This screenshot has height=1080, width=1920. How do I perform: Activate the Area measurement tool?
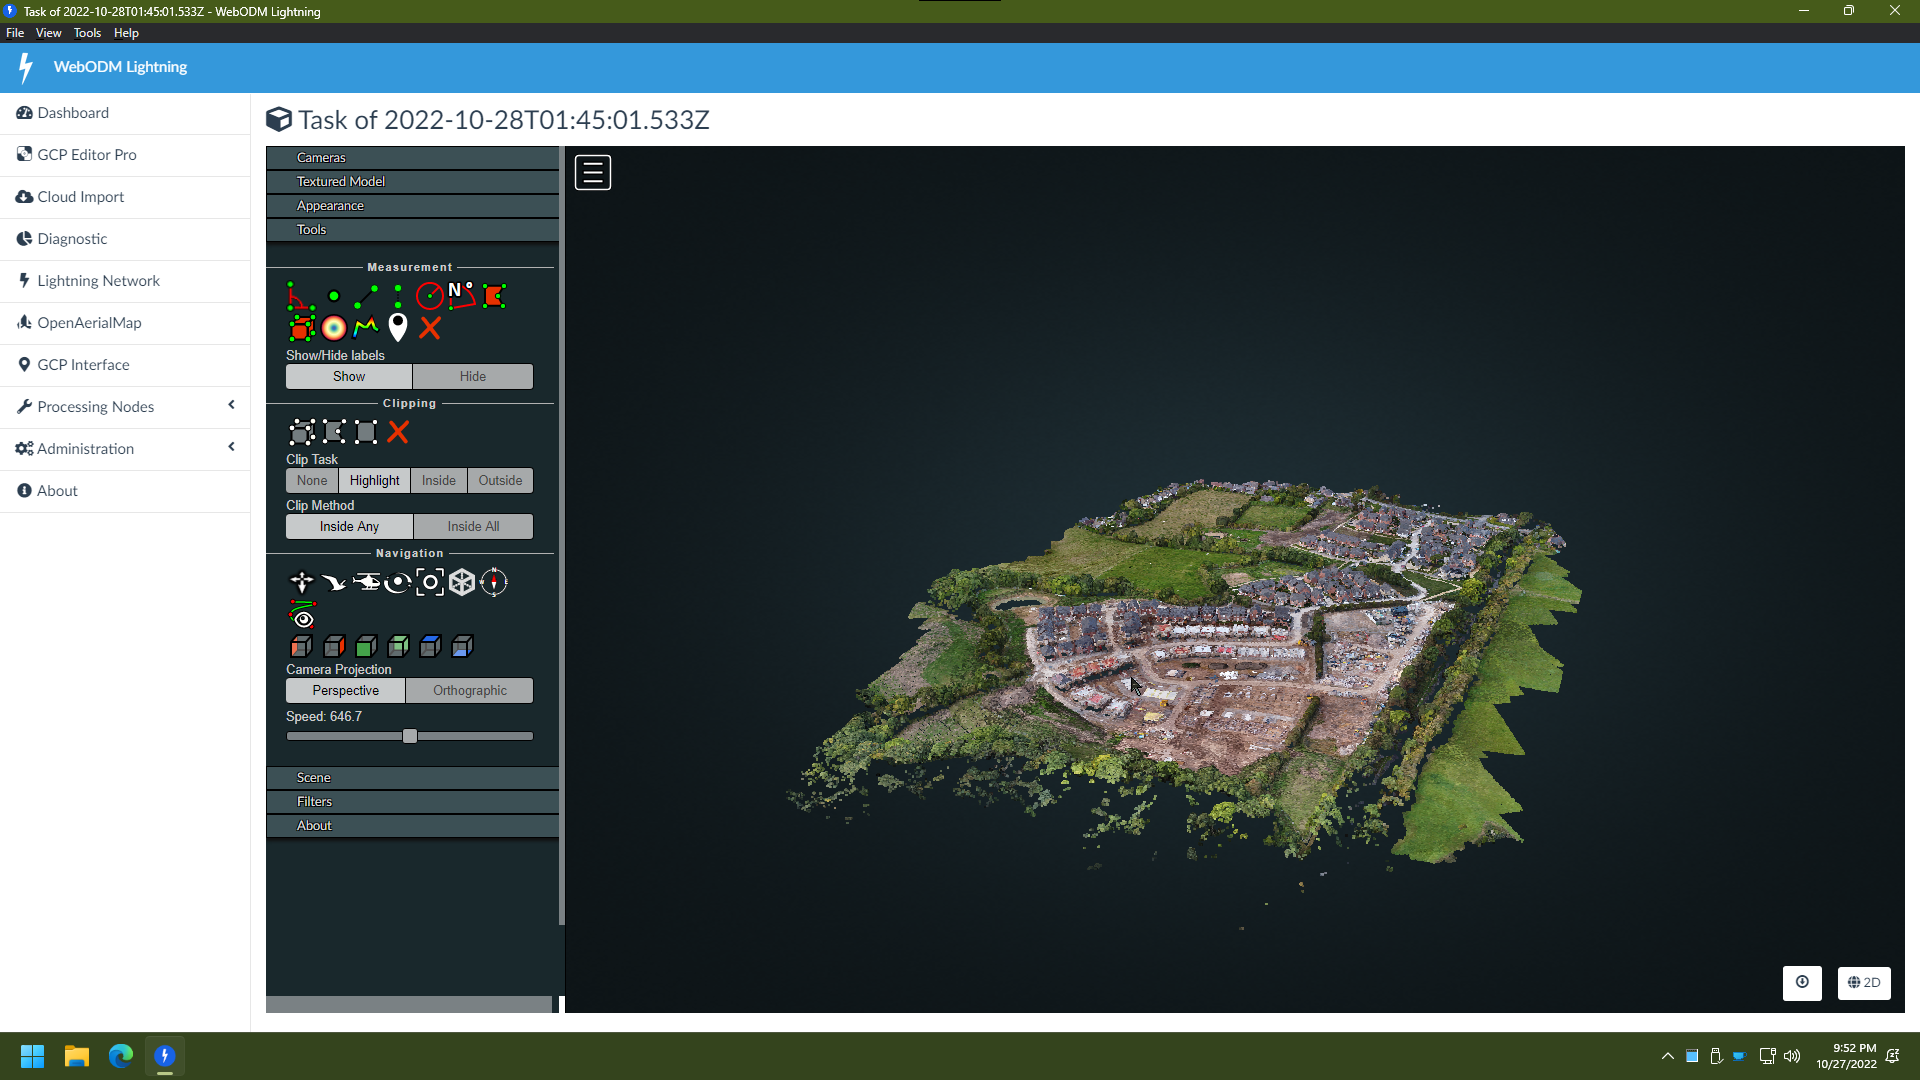[x=492, y=296]
